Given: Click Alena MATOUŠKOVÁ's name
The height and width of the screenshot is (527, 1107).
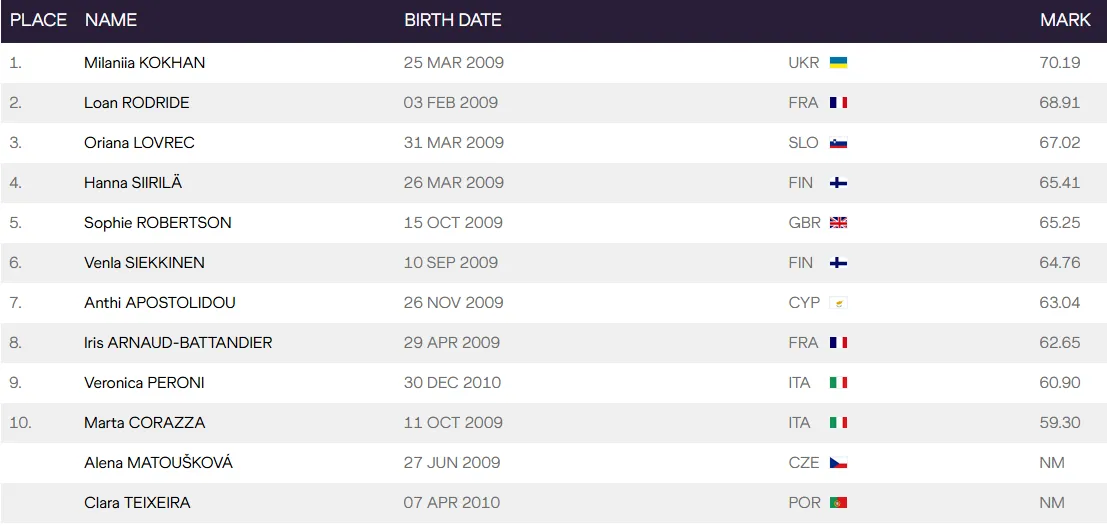Looking at the screenshot, I should pos(158,463).
